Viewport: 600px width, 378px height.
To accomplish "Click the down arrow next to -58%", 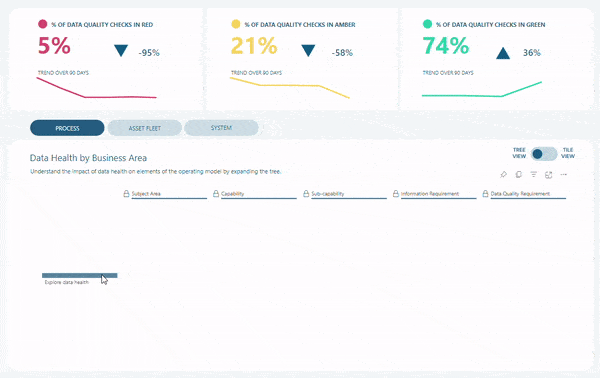I will (308, 51).
